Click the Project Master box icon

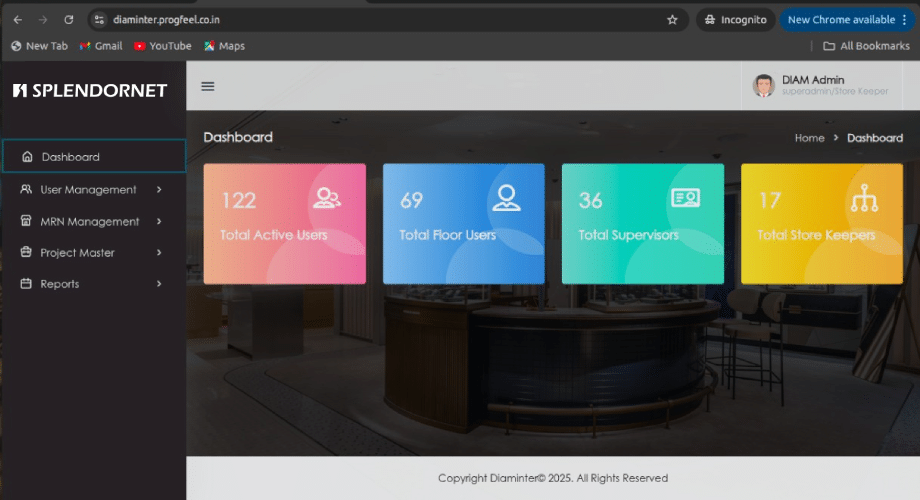pos(26,253)
